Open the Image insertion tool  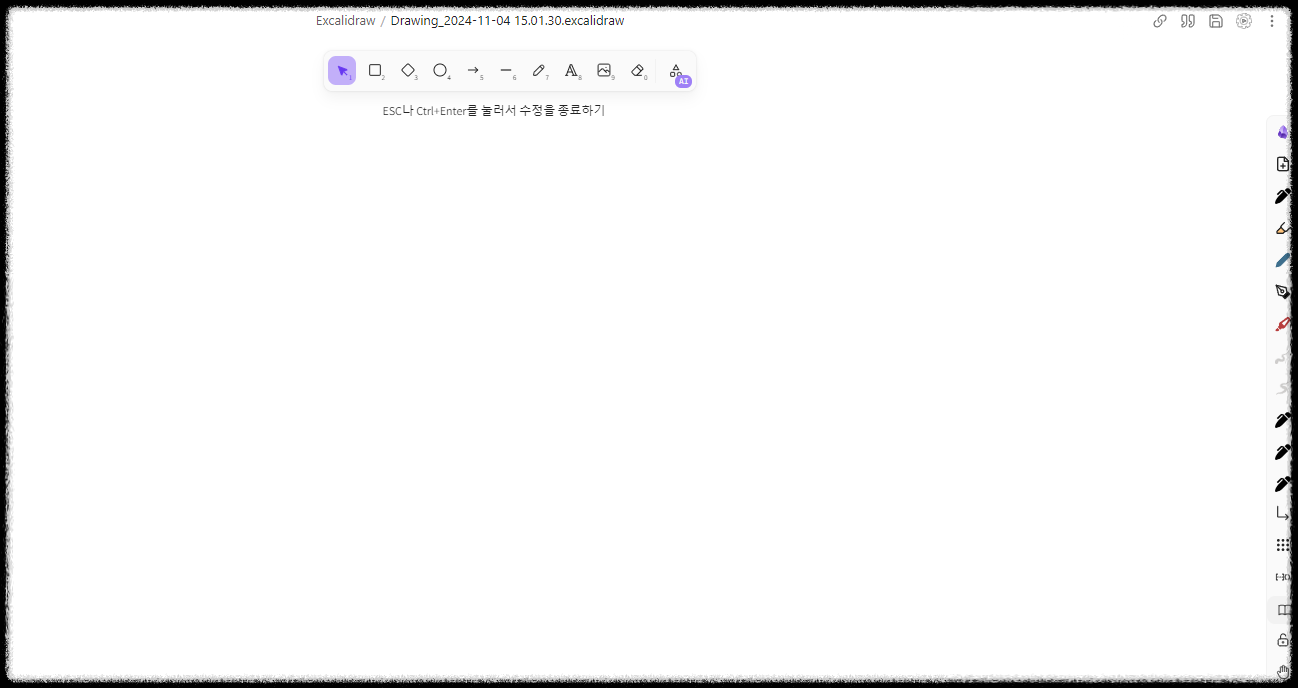coord(605,70)
